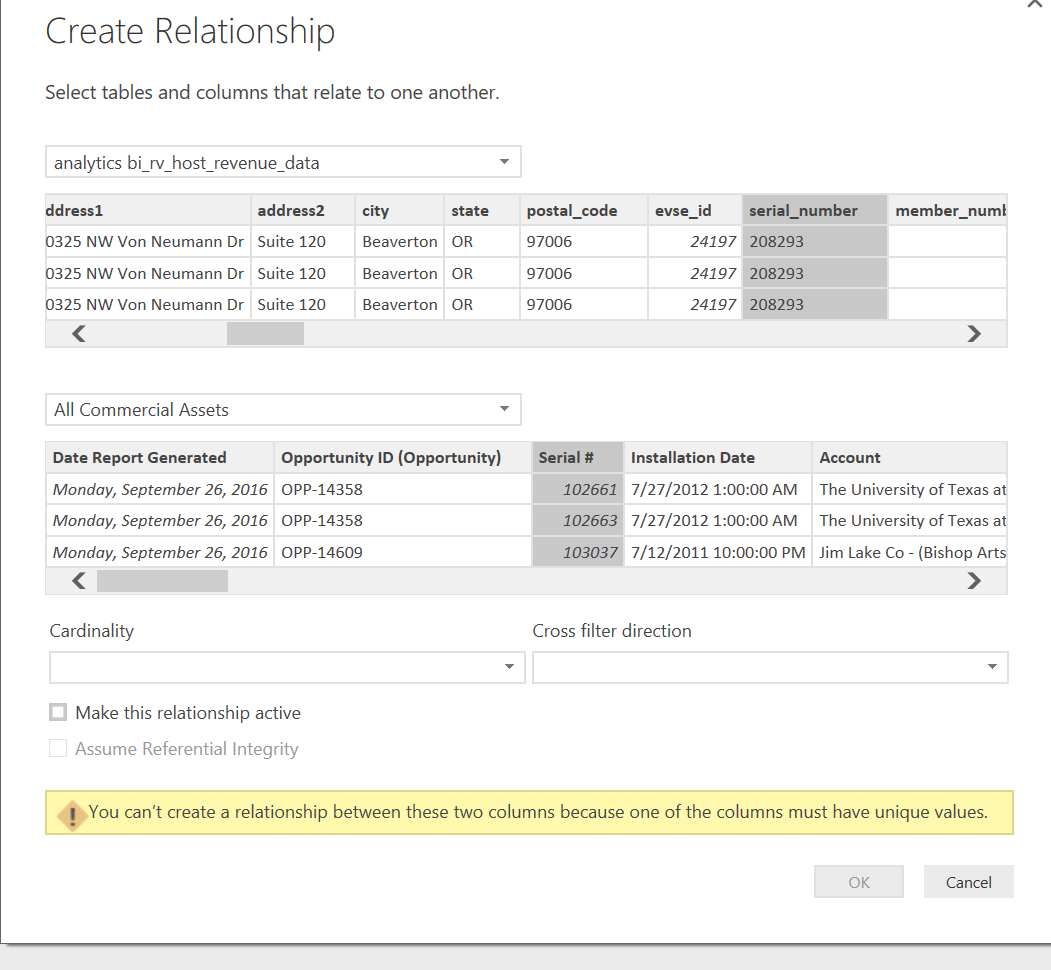
Task: Click the Cancel button
Action: [x=968, y=882]
